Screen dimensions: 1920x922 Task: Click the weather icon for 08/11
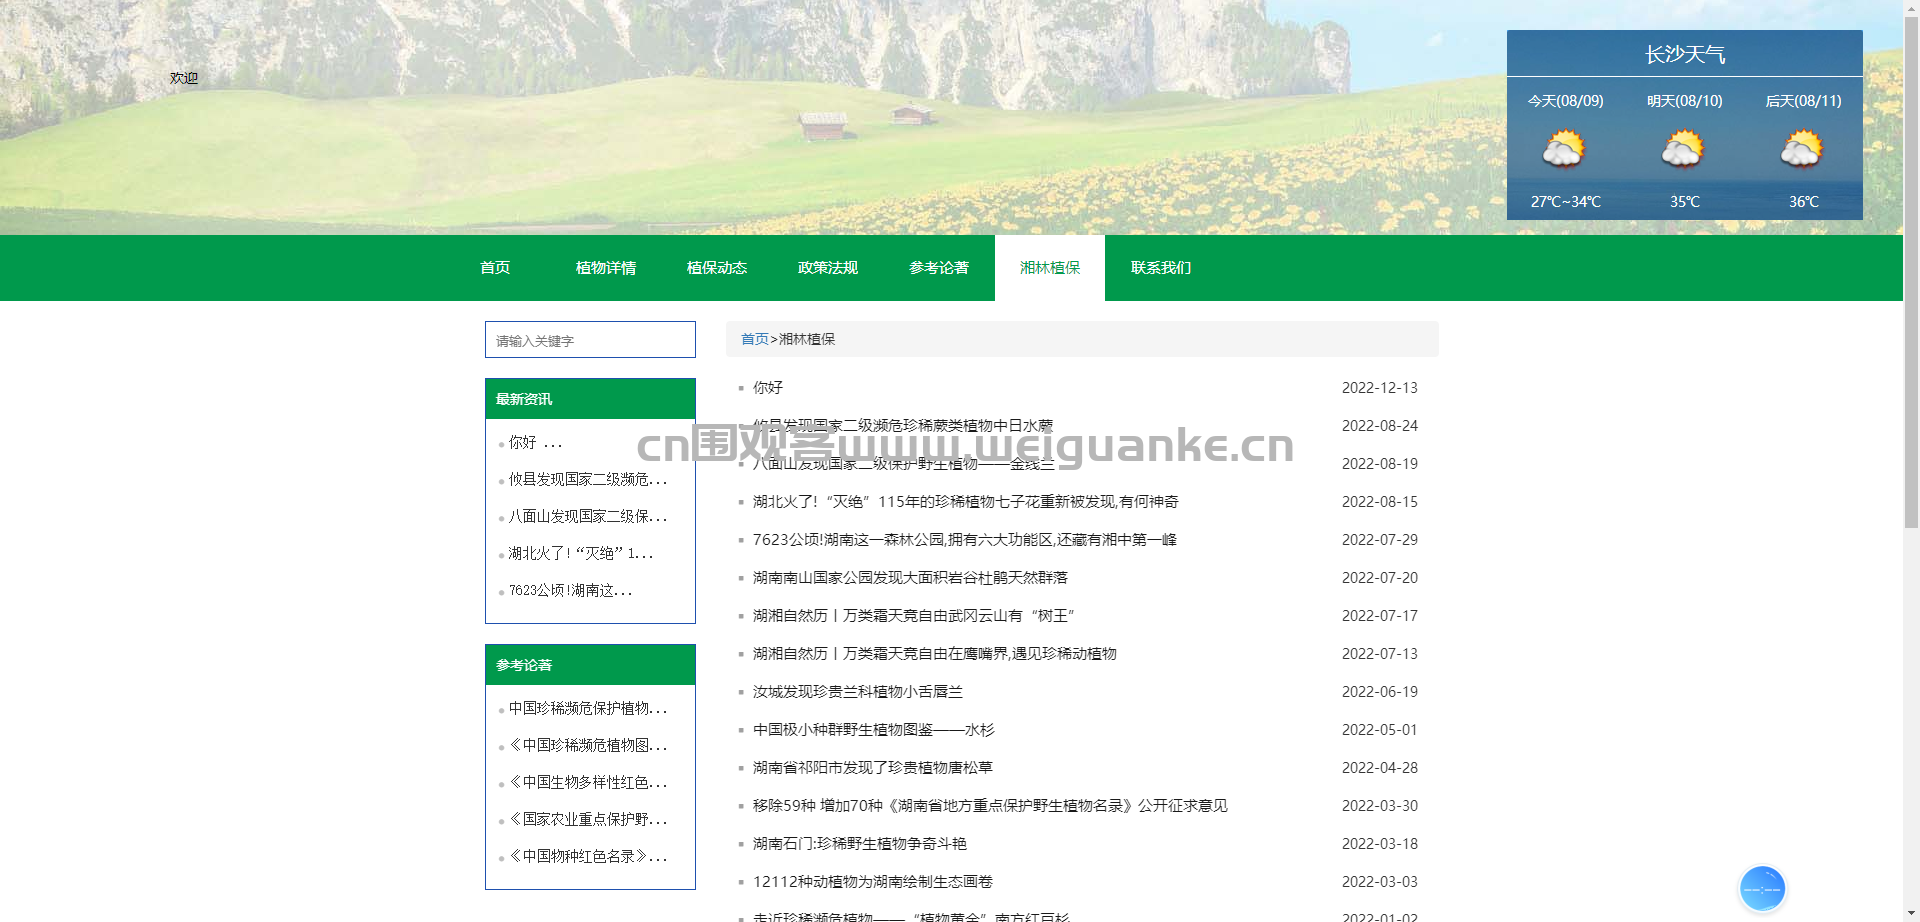[1802, 150]
